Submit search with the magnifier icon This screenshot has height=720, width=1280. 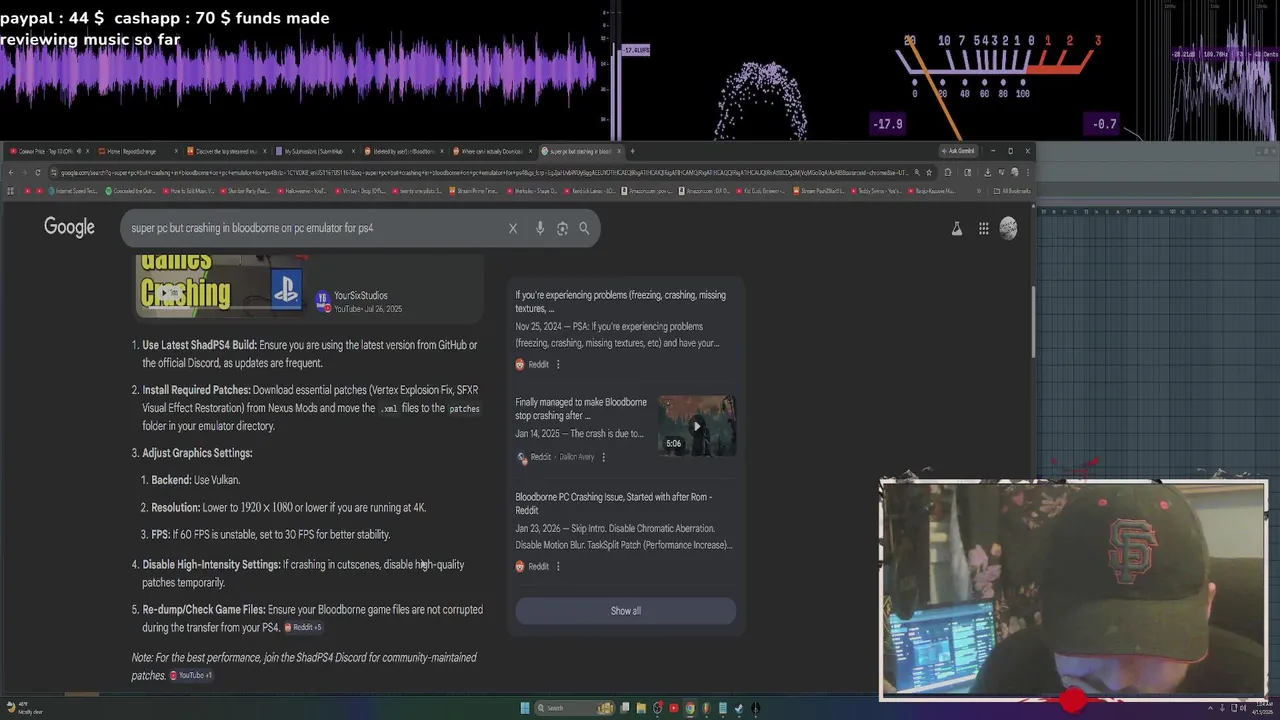(584, 228)
